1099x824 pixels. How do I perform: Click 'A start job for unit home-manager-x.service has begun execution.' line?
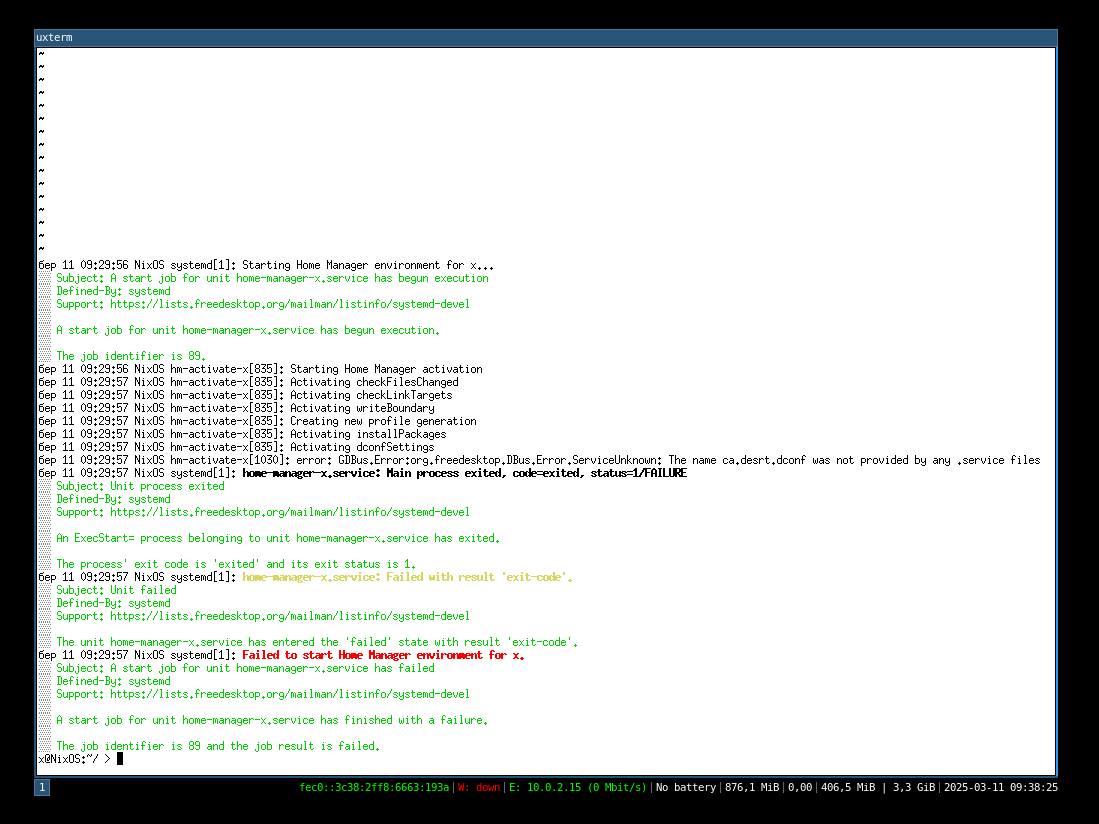[248, 330]
